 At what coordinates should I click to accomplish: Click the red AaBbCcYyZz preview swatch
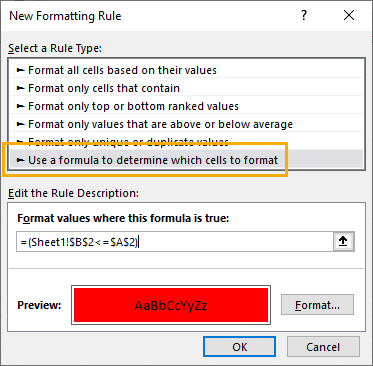pos(171,305)
